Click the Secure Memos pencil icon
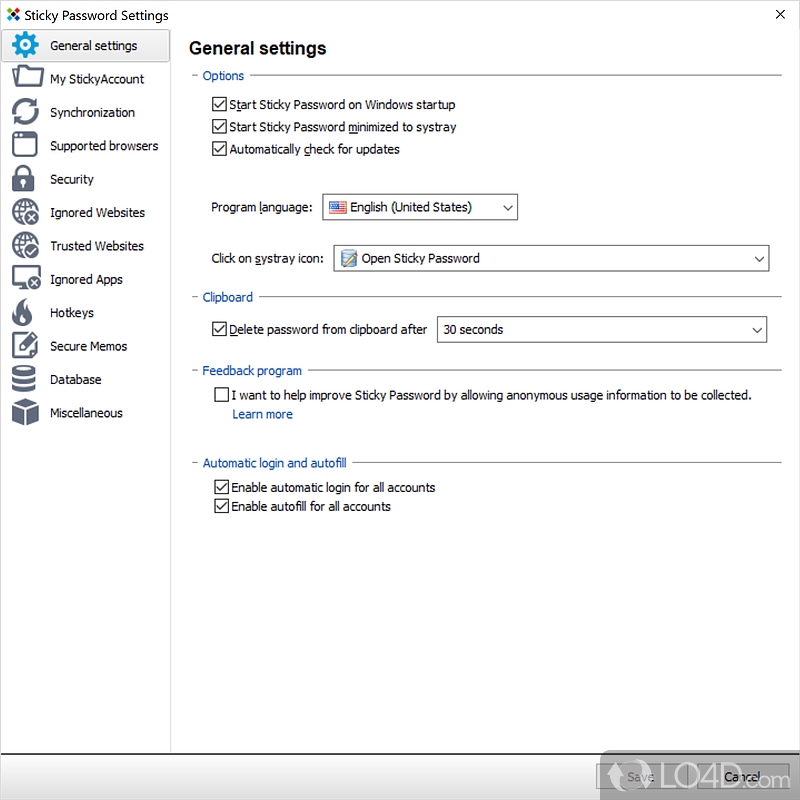800x800 pixels. click(x=25, y=345)
